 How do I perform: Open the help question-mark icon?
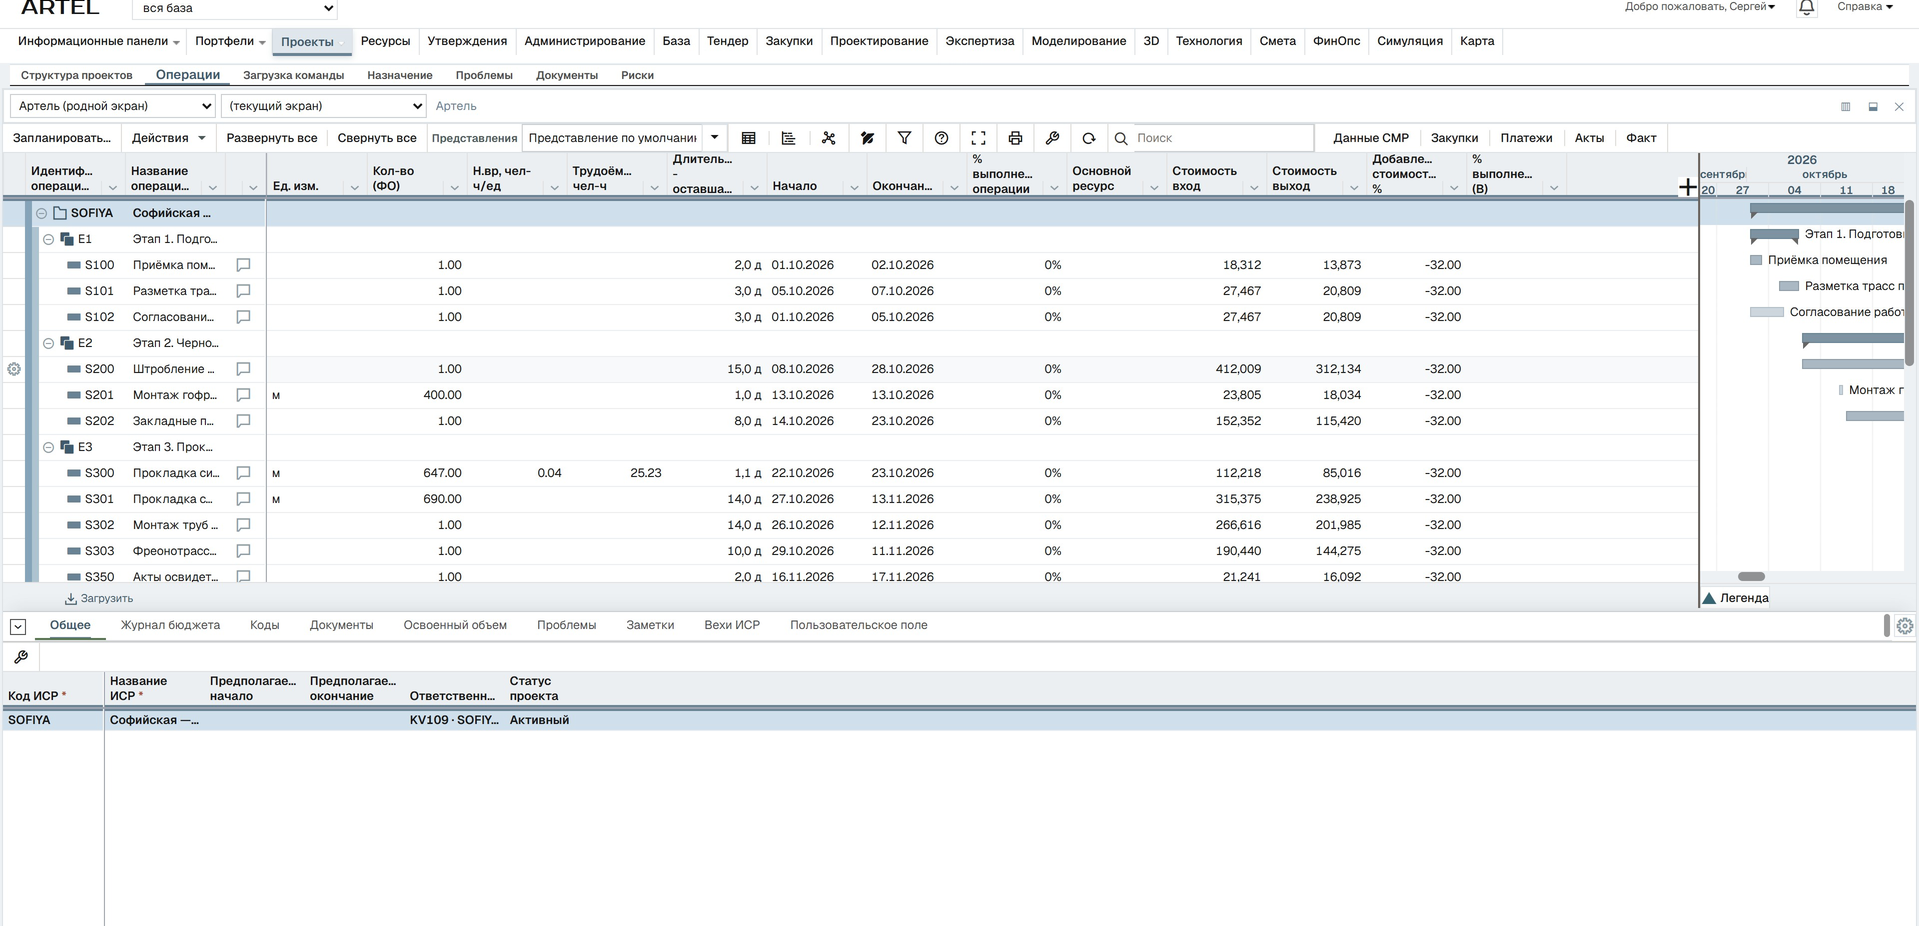click(x=941, y=138)
